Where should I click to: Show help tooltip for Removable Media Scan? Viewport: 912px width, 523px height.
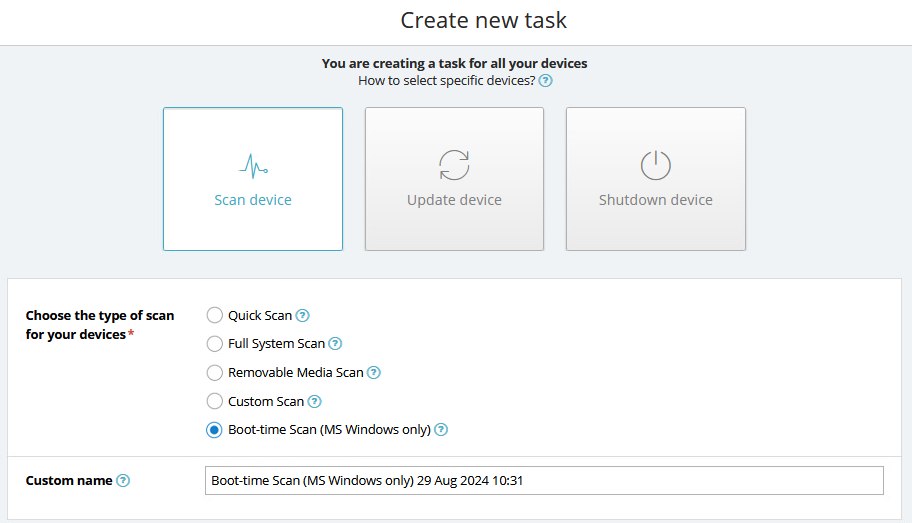(x=374, y=372)
